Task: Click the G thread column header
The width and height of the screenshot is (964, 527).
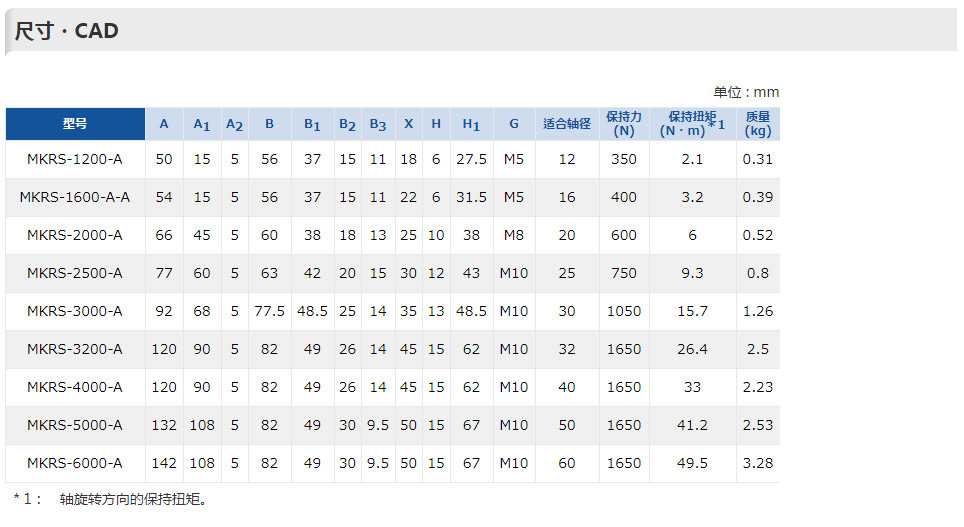Action: pos(514,124)
